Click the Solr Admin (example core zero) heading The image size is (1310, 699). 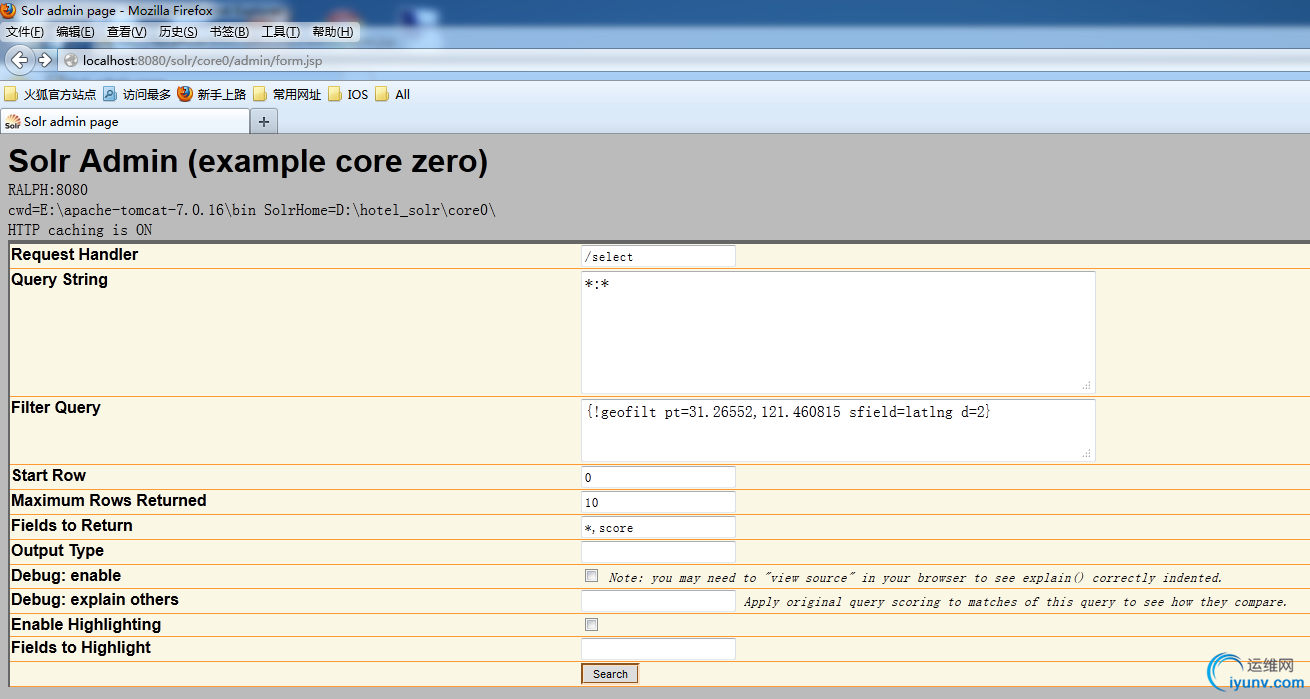tap(248, 161)
